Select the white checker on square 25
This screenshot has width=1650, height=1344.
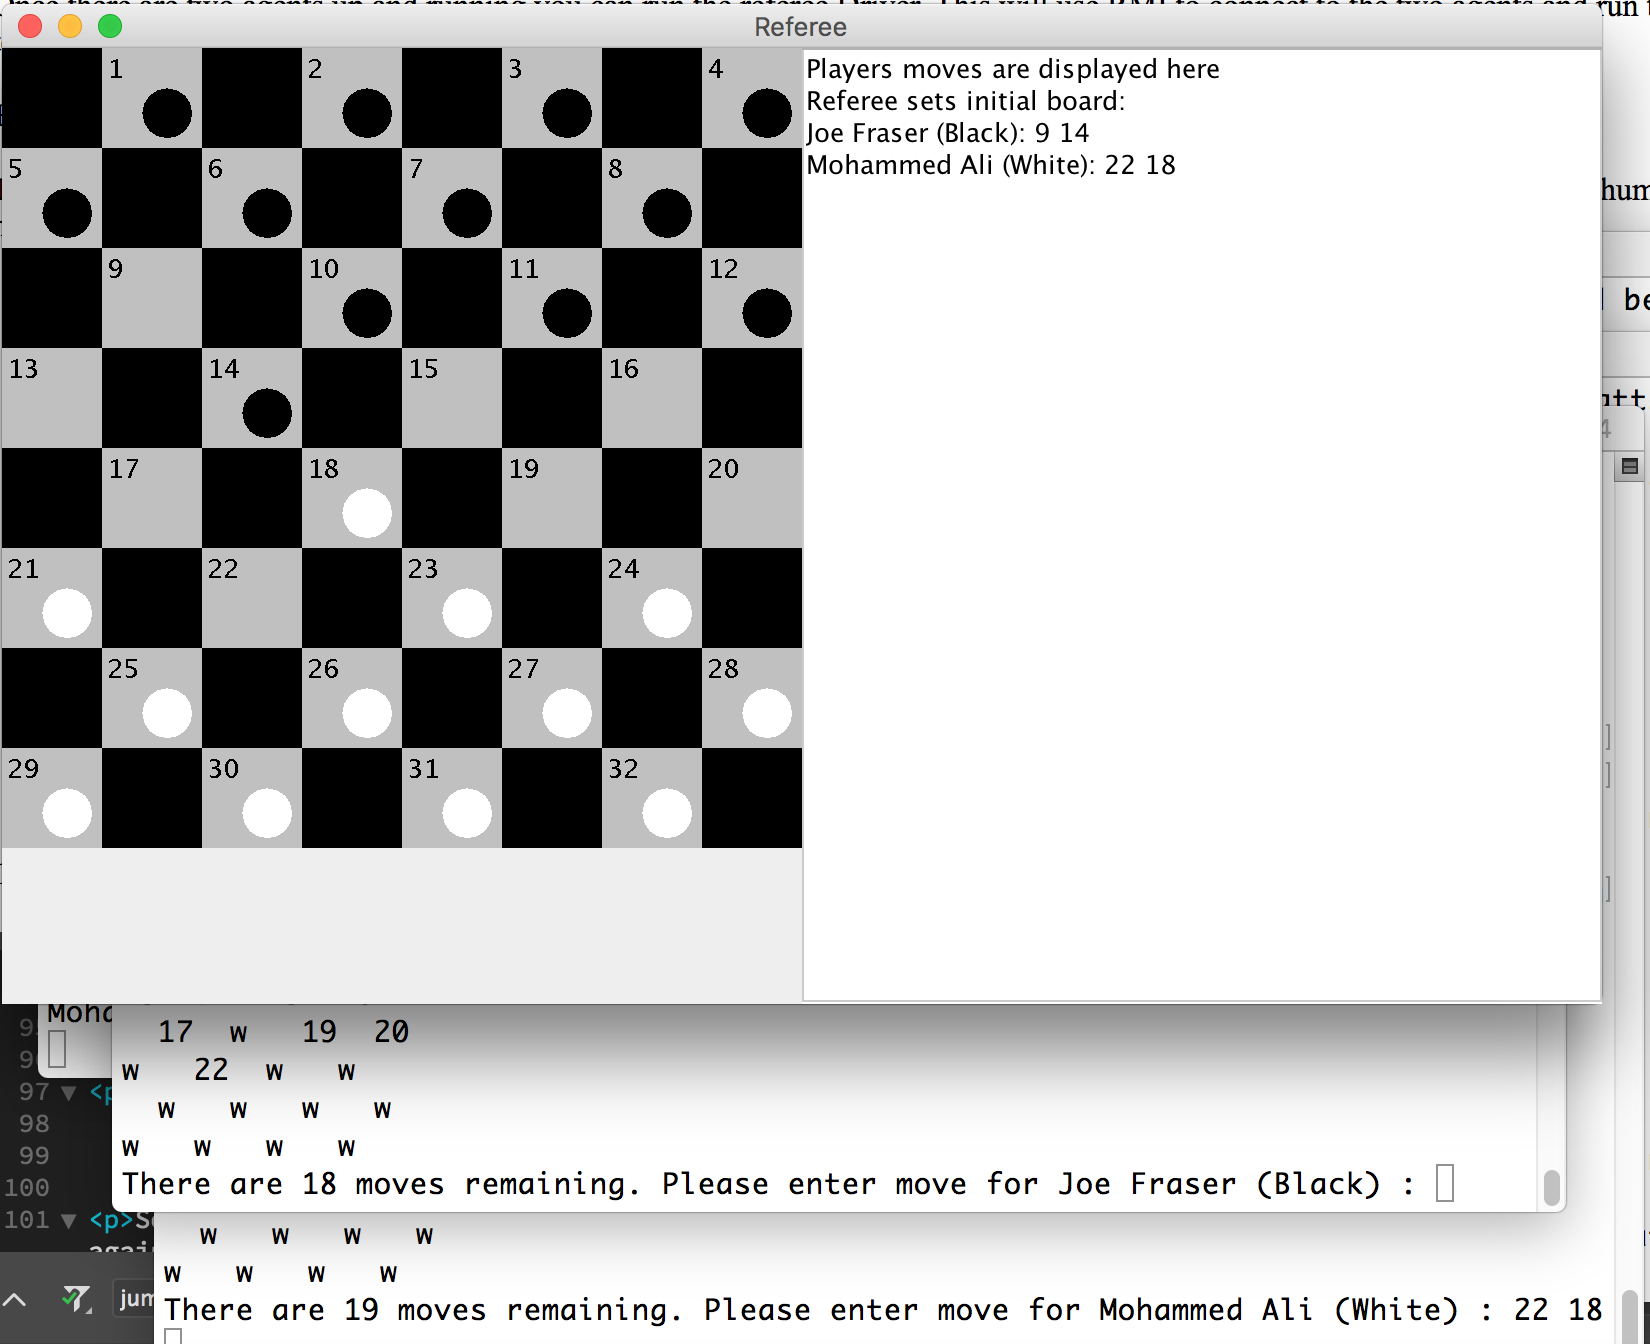pyautogui.click(x=167, y=713)
